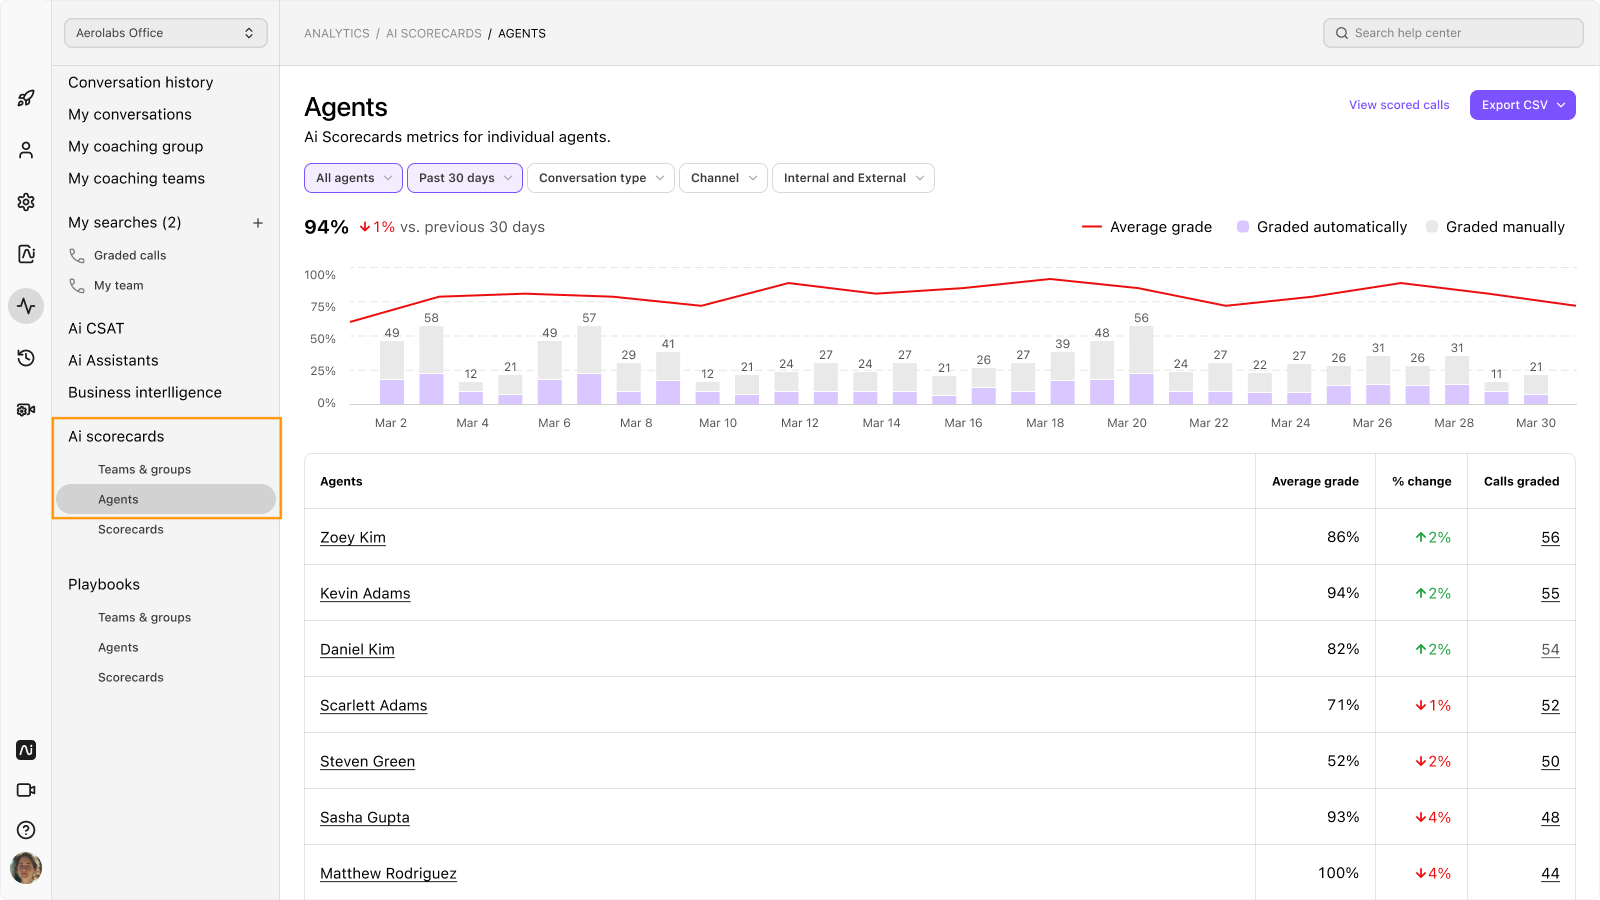Open the video camera icon near bottom
This screenshot has width=1600, height=900.
[26, 790]
